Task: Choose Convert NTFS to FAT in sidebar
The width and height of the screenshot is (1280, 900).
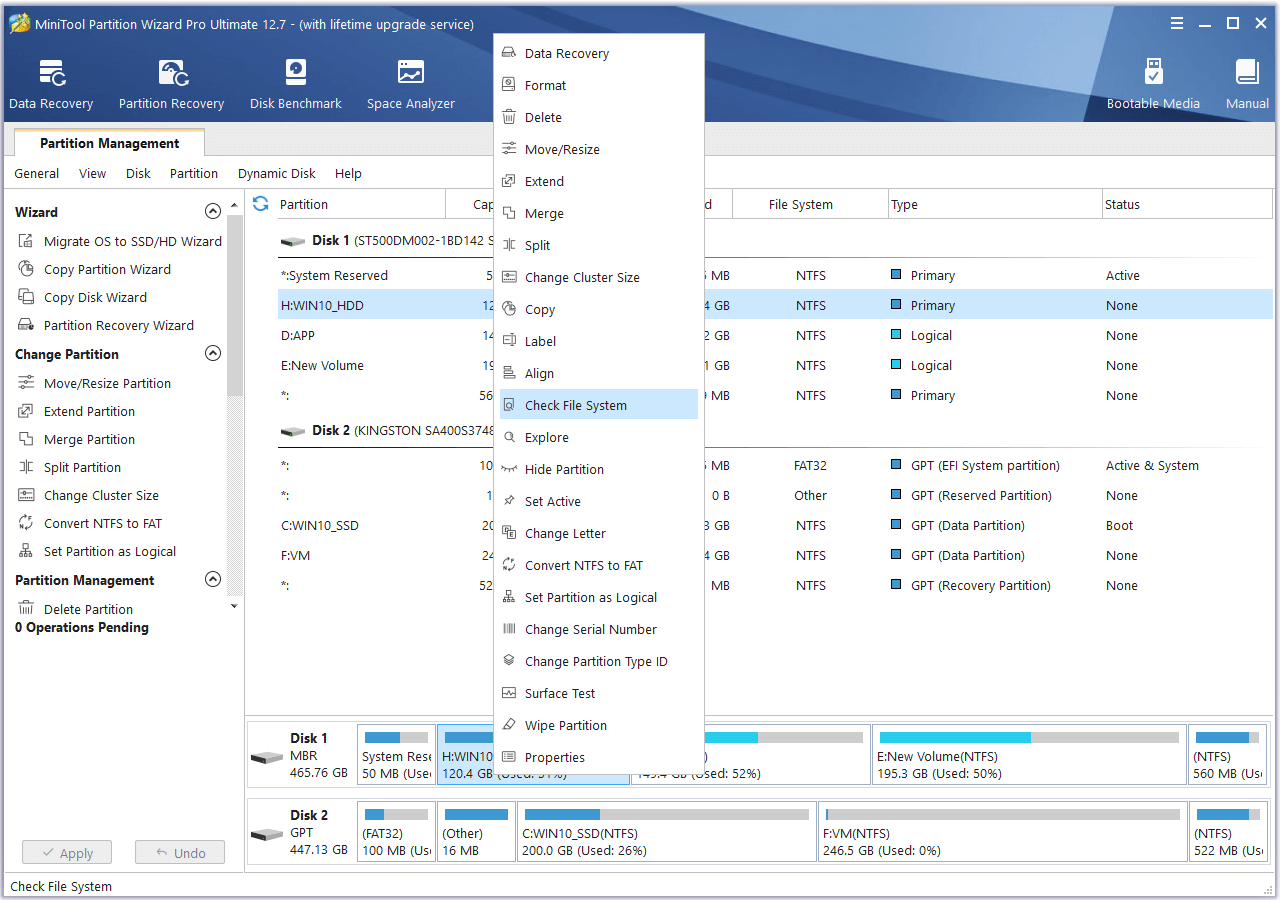Action: pyautogui.click(x=89, y=523)
